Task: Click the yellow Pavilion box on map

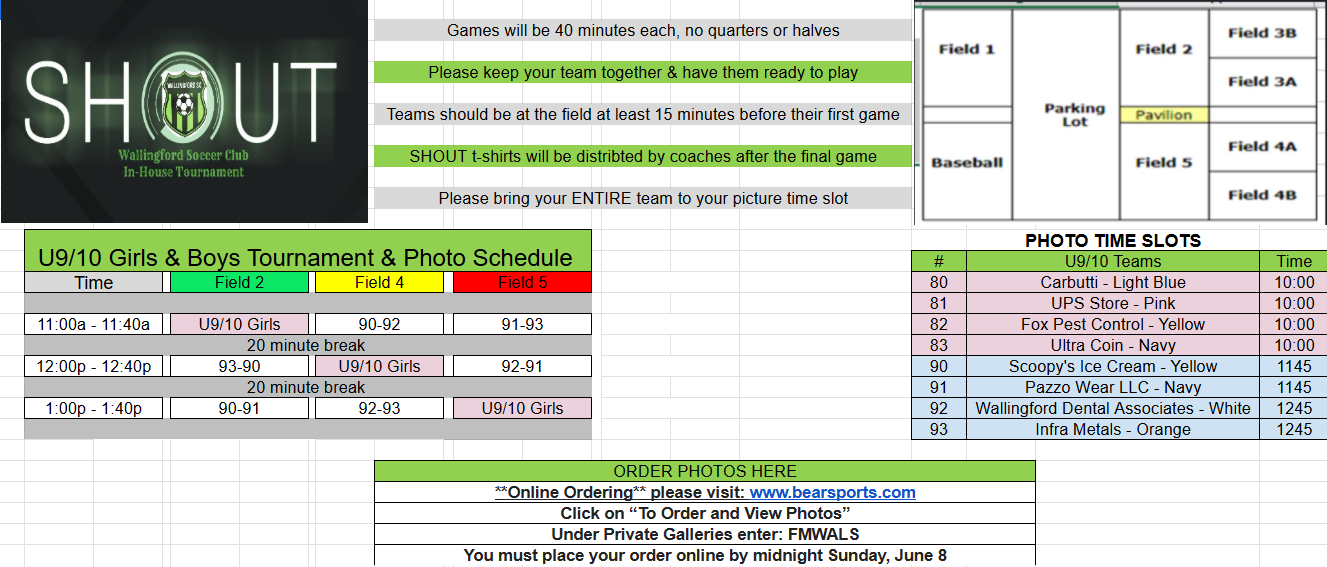Action: (x=1164, y=115)
